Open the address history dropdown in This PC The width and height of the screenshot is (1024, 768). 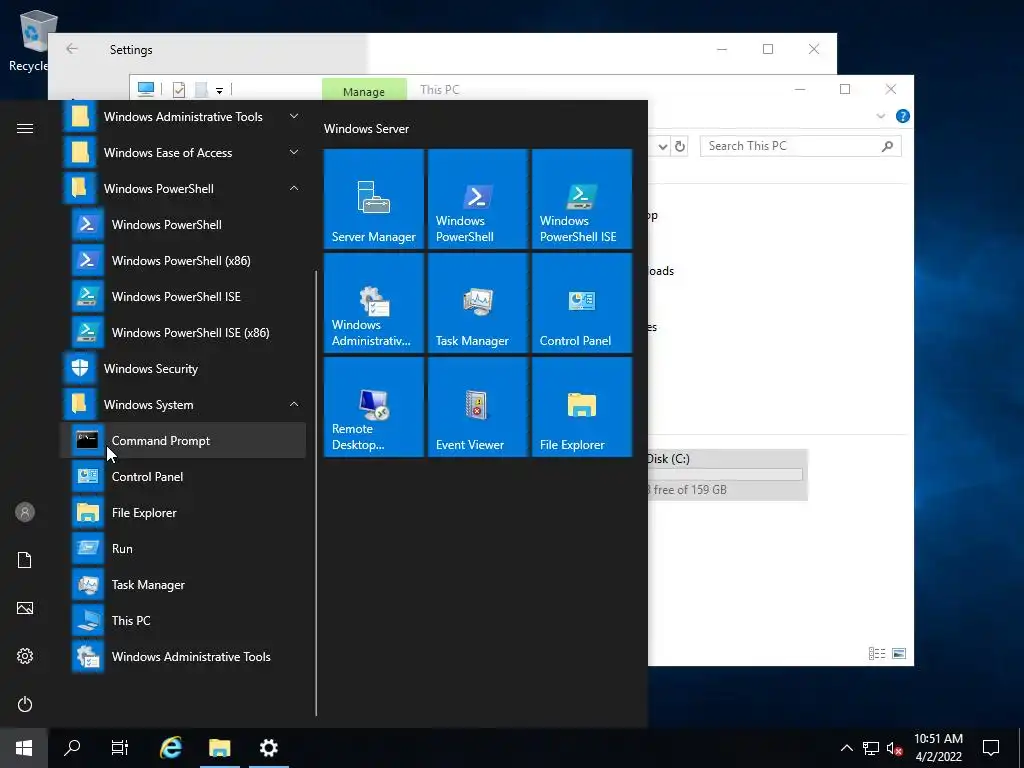click(663, 146)
